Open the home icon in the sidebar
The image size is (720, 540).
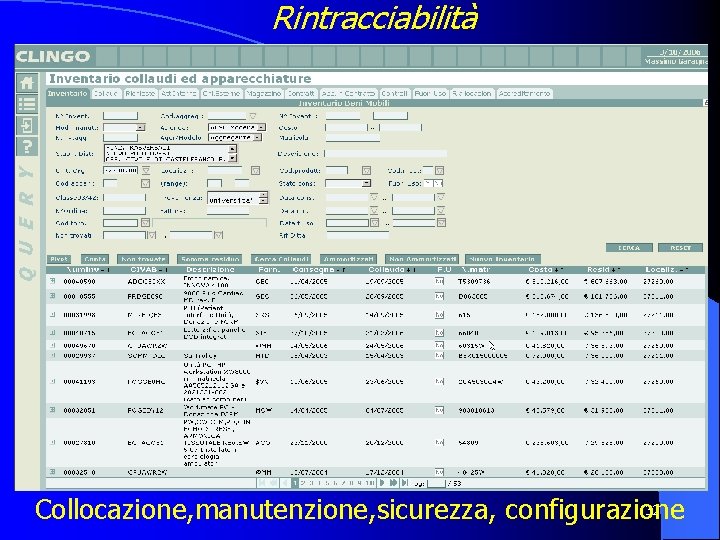pyautogui.click(x=27, y=83)
